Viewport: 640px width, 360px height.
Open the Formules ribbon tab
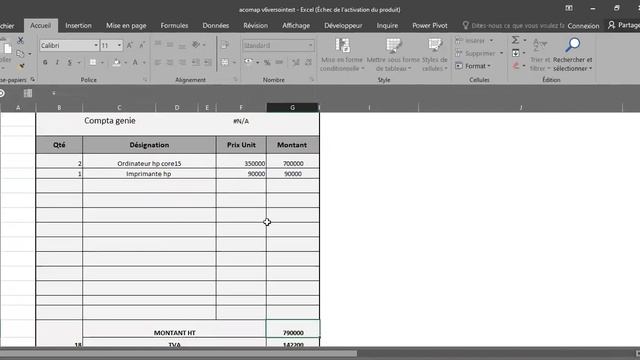174,25
